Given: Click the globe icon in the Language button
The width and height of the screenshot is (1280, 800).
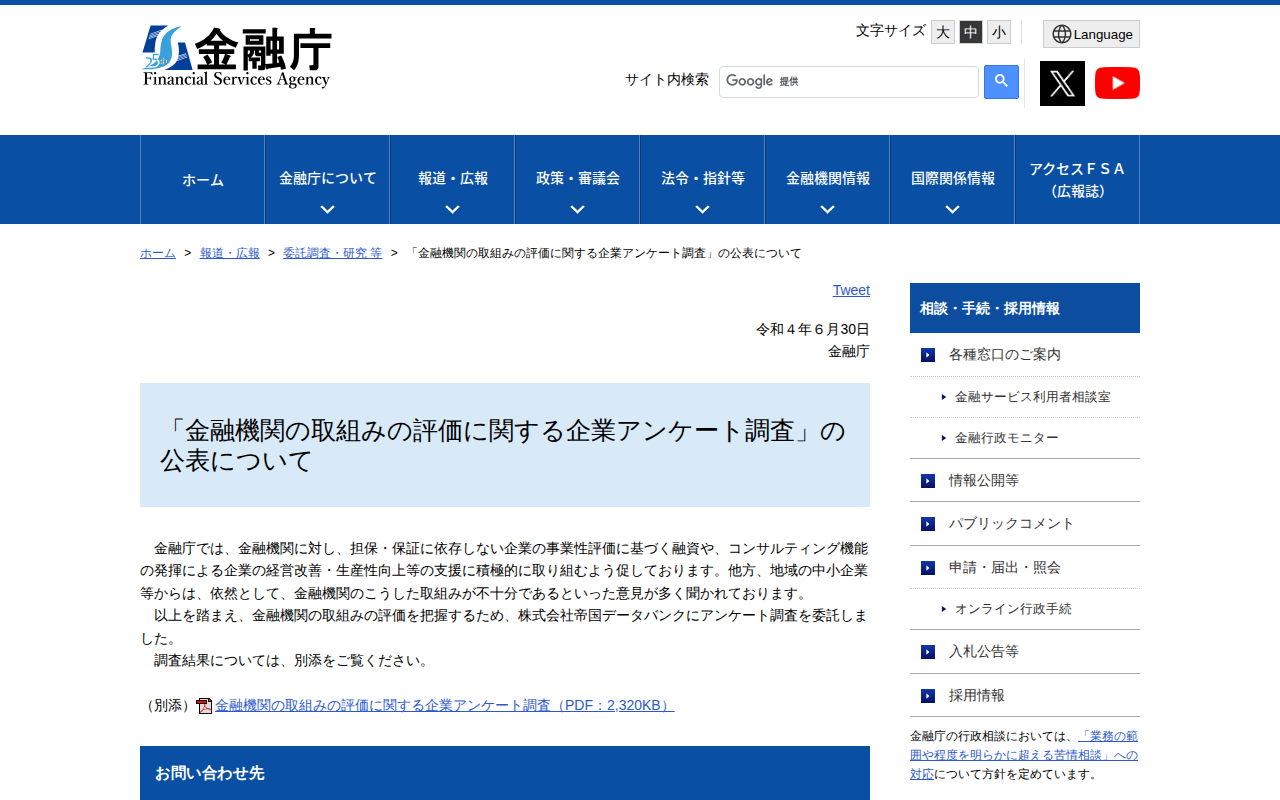Looking at the screenshot, I should pyautogui.click(x=1059, y=33).
